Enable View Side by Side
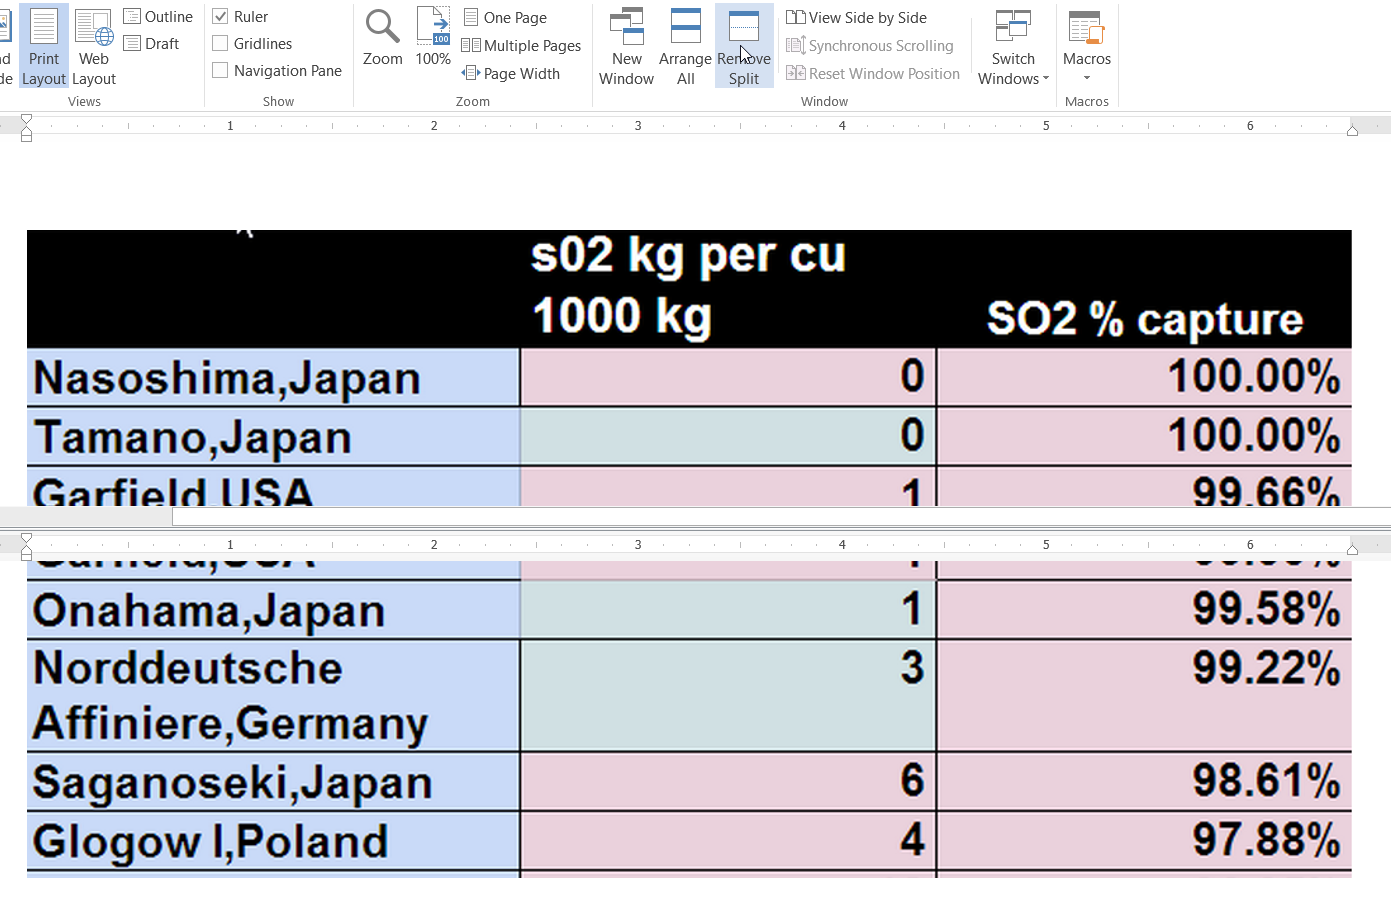The width and height of the screenshot is (1391, 922). [x=857, y=18]
